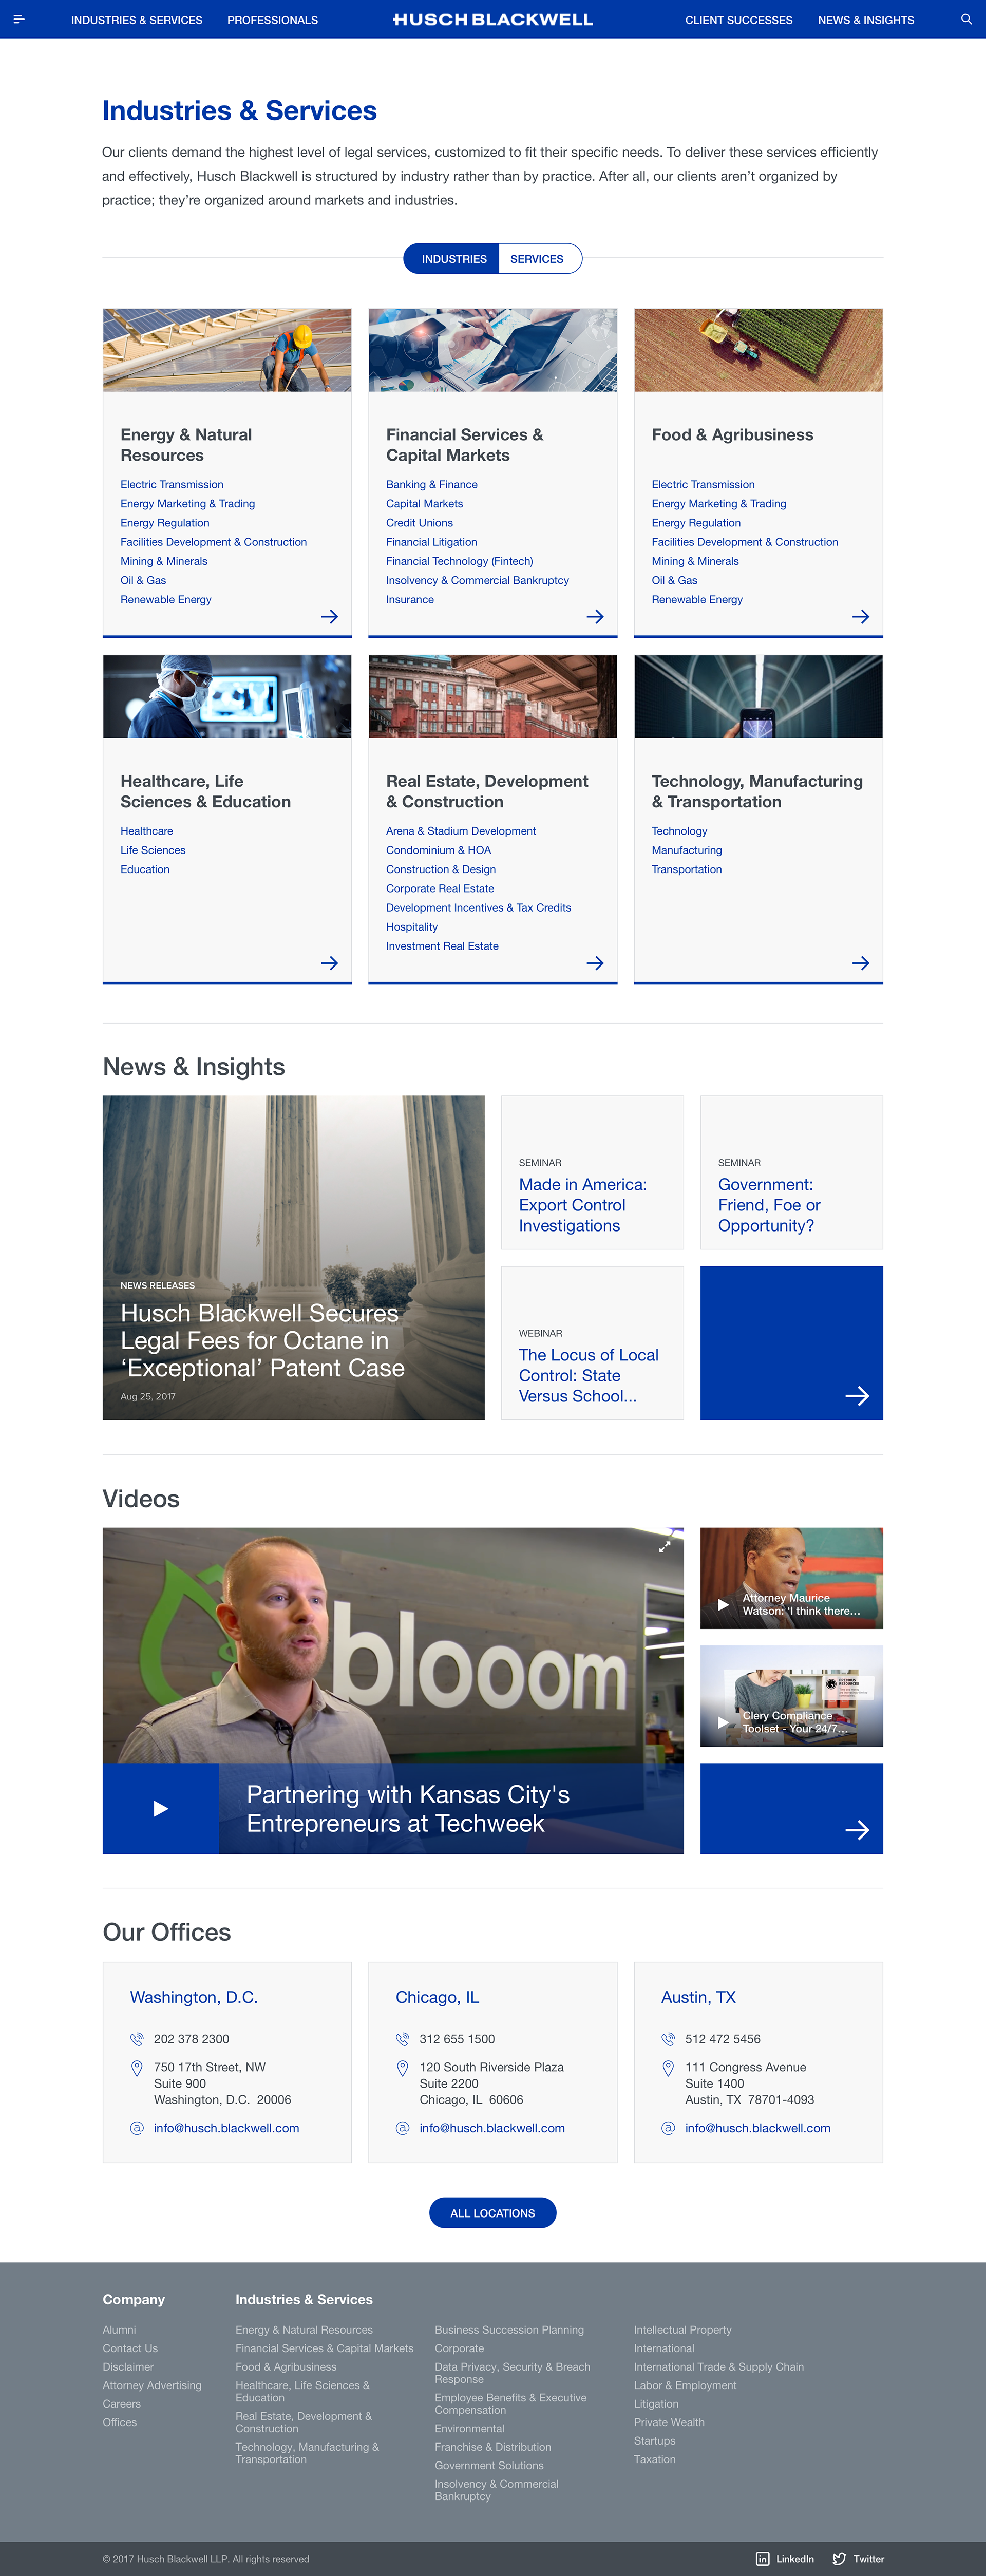
Task: Click the search magnifier icon
Action: tap(966, 19)
